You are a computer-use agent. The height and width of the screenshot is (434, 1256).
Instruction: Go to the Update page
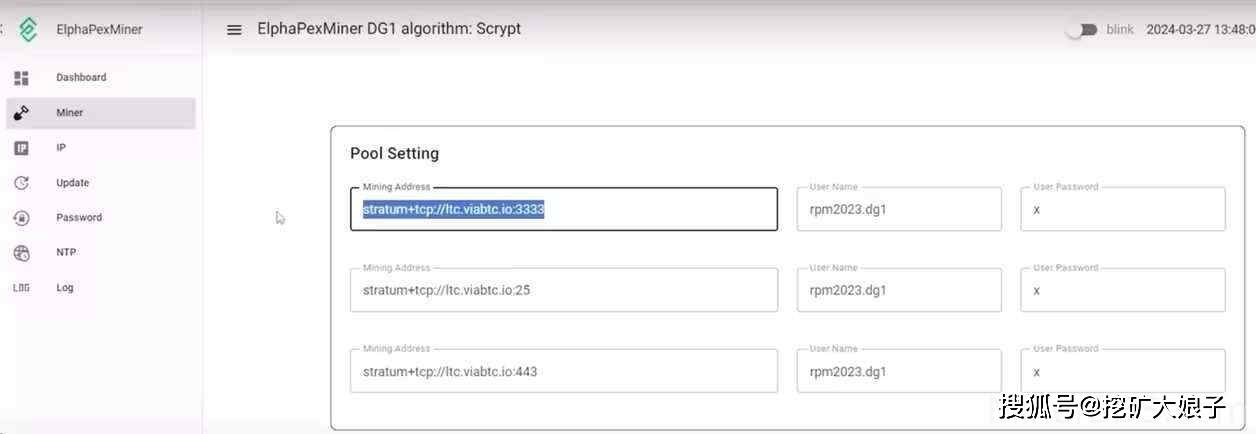(x=73, y=183)
